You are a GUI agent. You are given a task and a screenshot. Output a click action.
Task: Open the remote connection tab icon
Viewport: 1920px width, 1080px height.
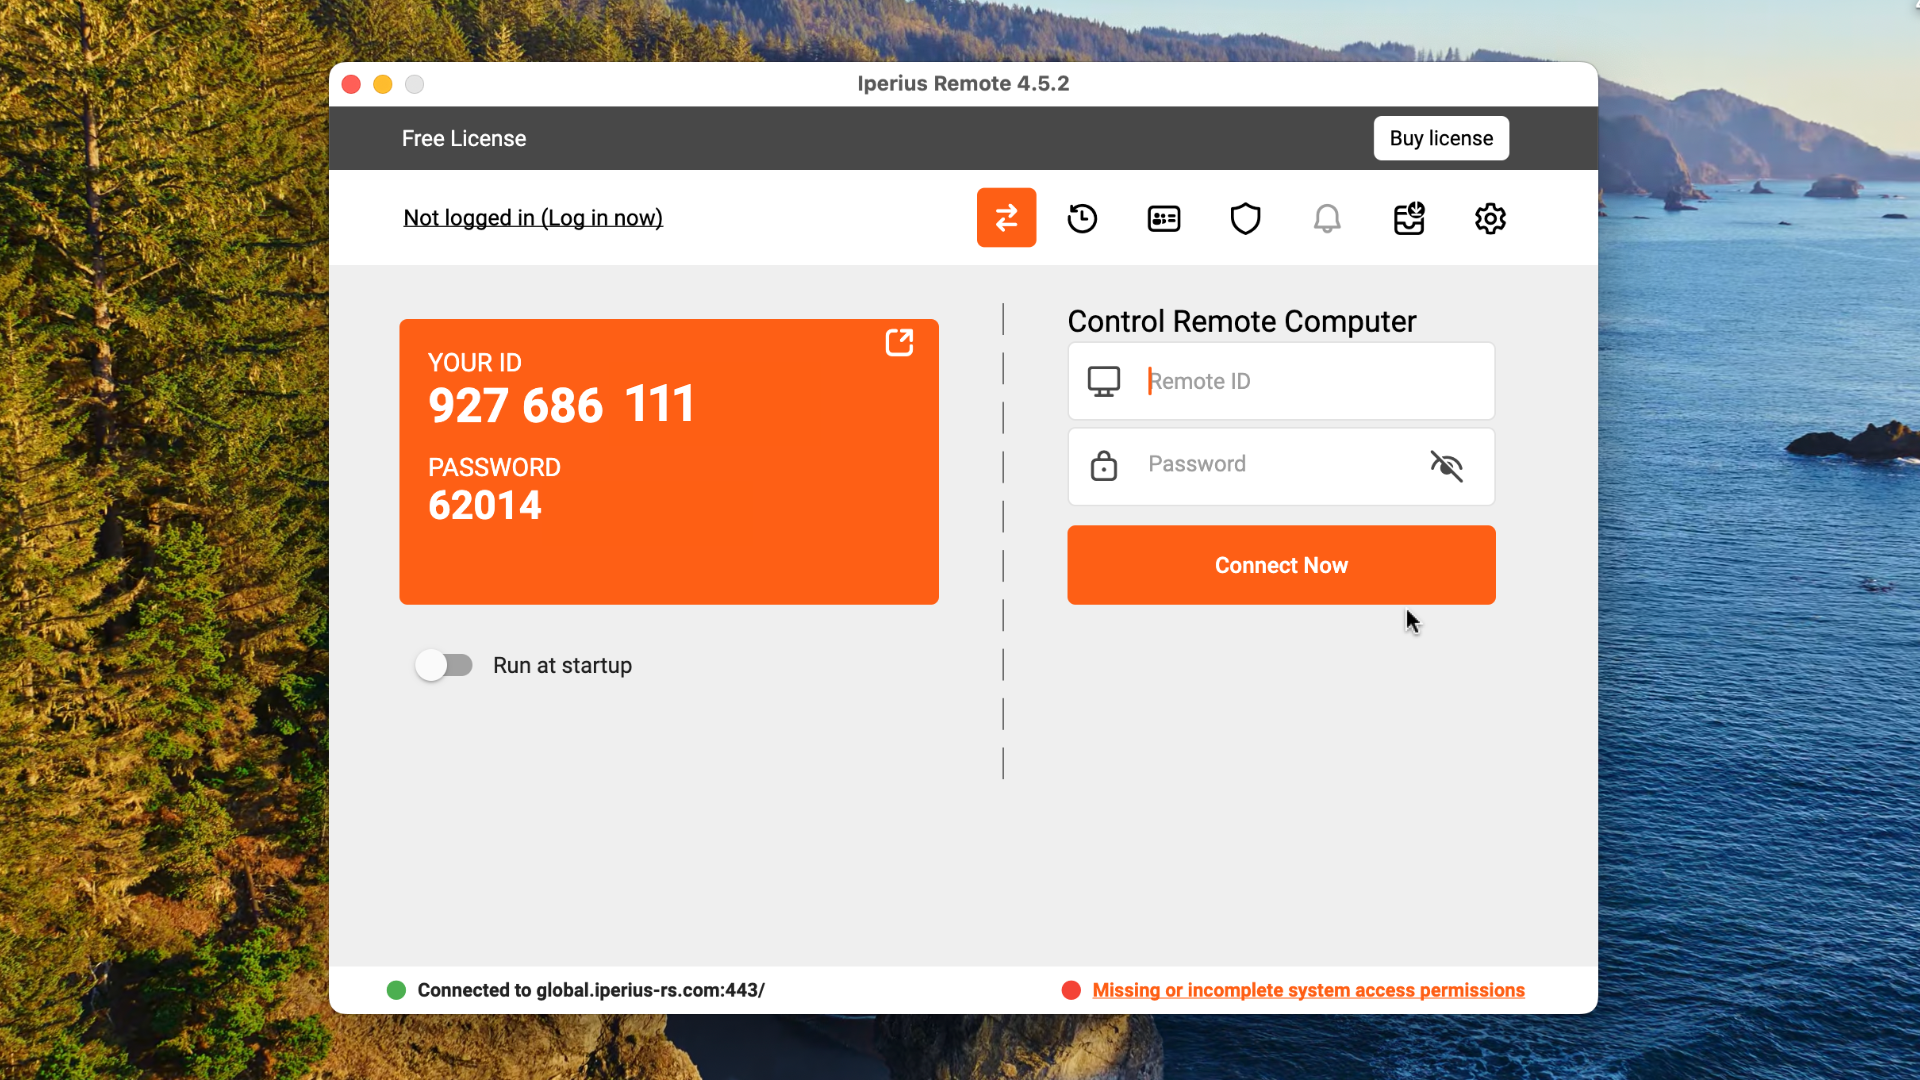click(1006, 218)
